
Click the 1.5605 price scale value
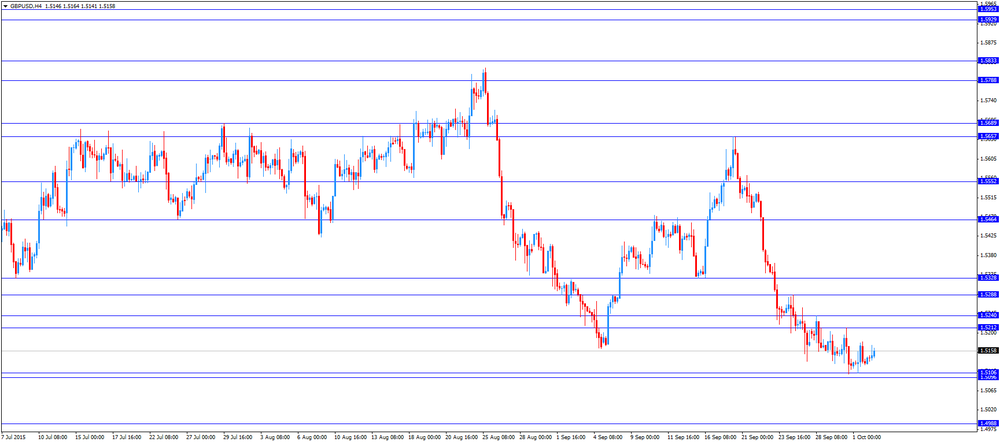(989, 158)
